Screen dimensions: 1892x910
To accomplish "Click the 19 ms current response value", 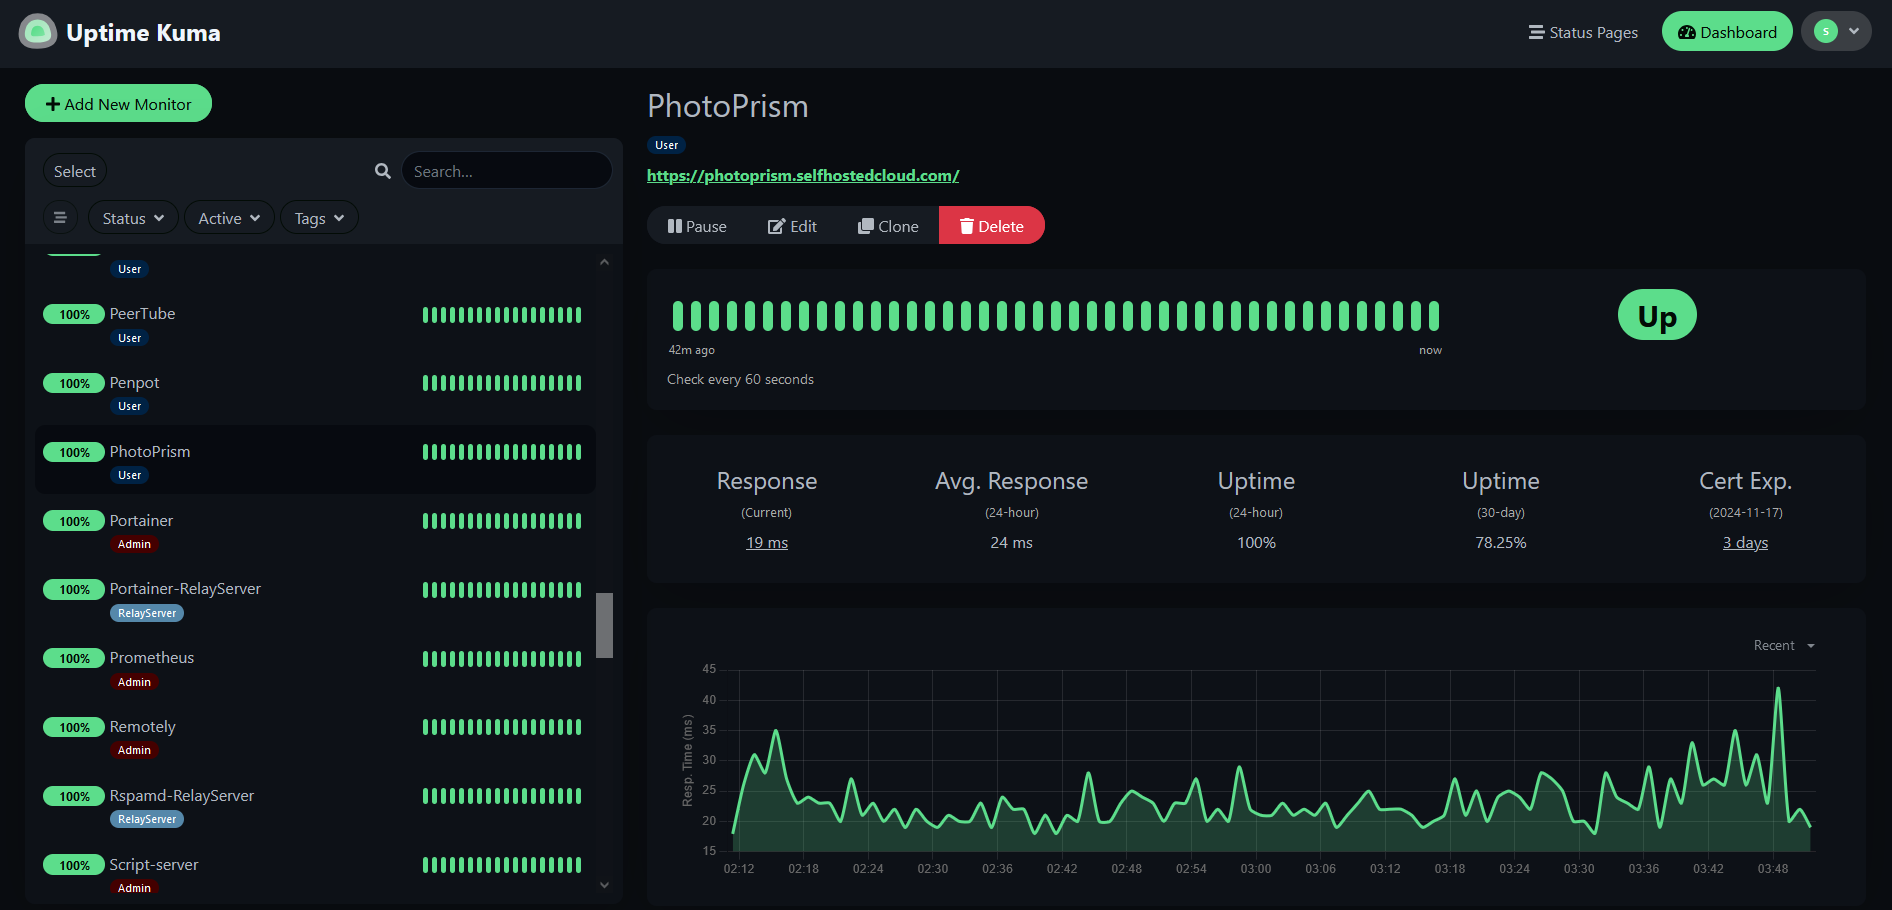I will coord(767,542).
